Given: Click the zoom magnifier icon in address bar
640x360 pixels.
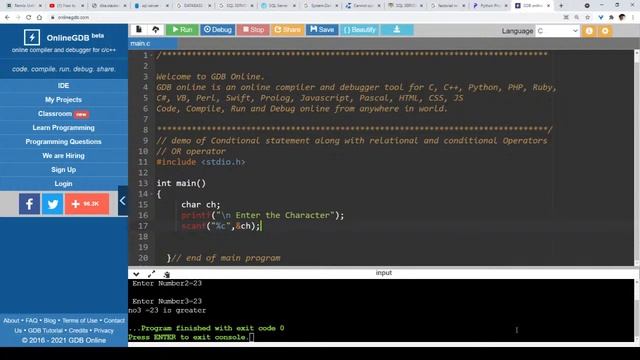Looking at the screenshot, I should pos(577,18).
